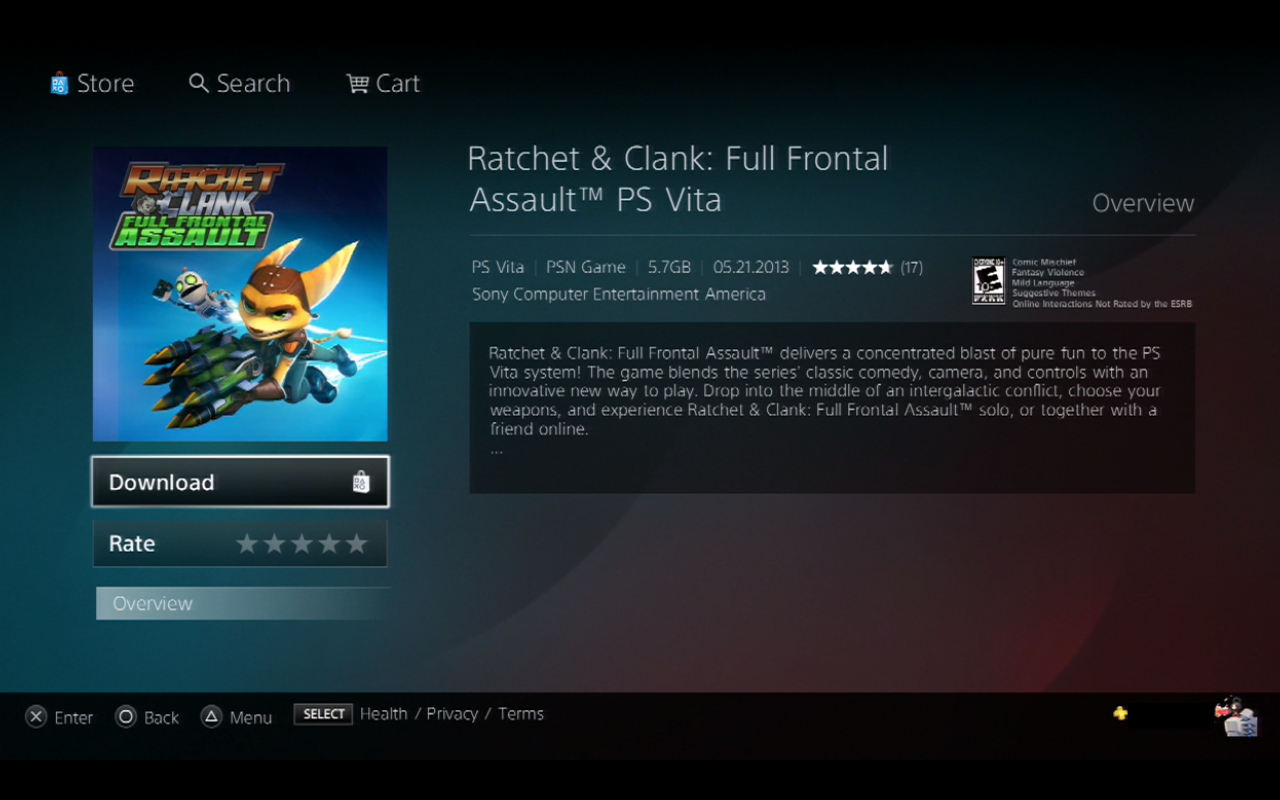The width and height of the screenshot is (1280, 800).
Task: Expand the game description ellipsis
Action: tap(496, 450)
